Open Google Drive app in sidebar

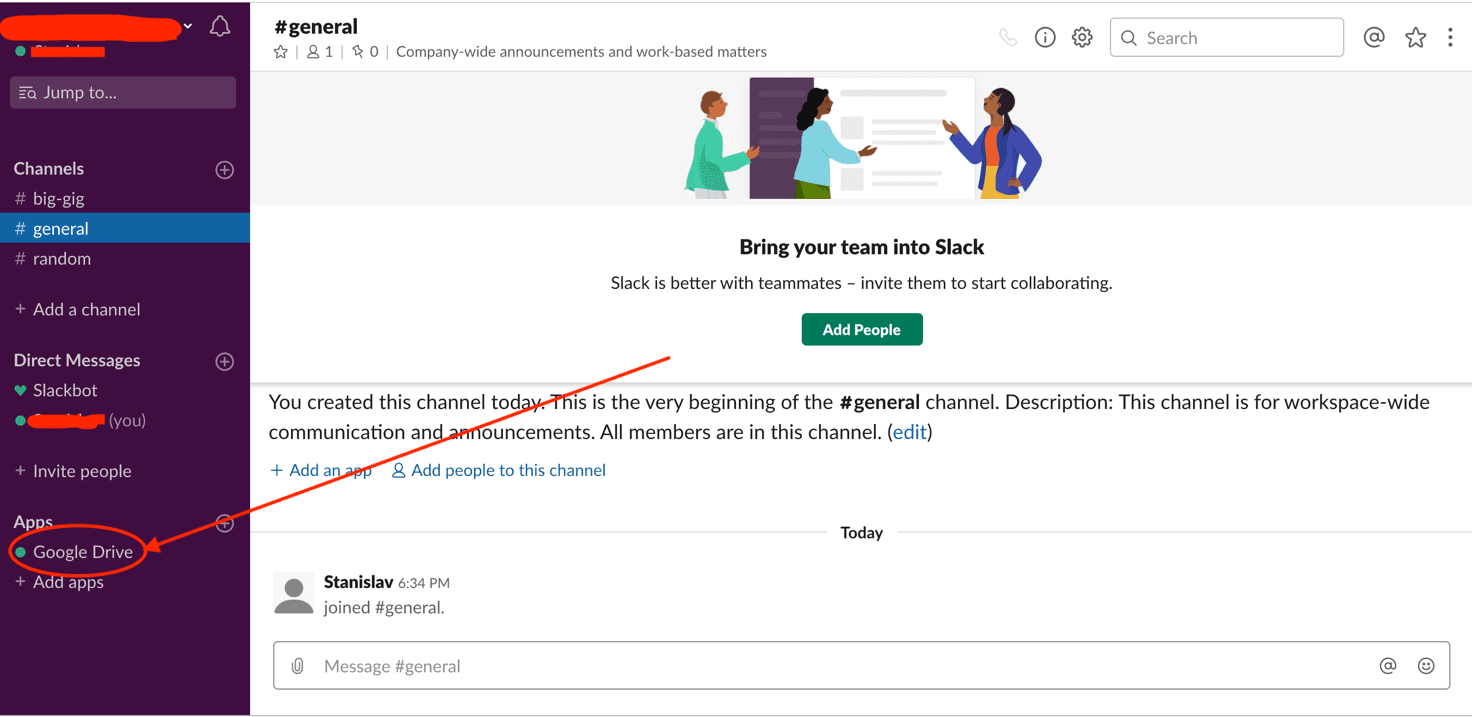(83, 552)
